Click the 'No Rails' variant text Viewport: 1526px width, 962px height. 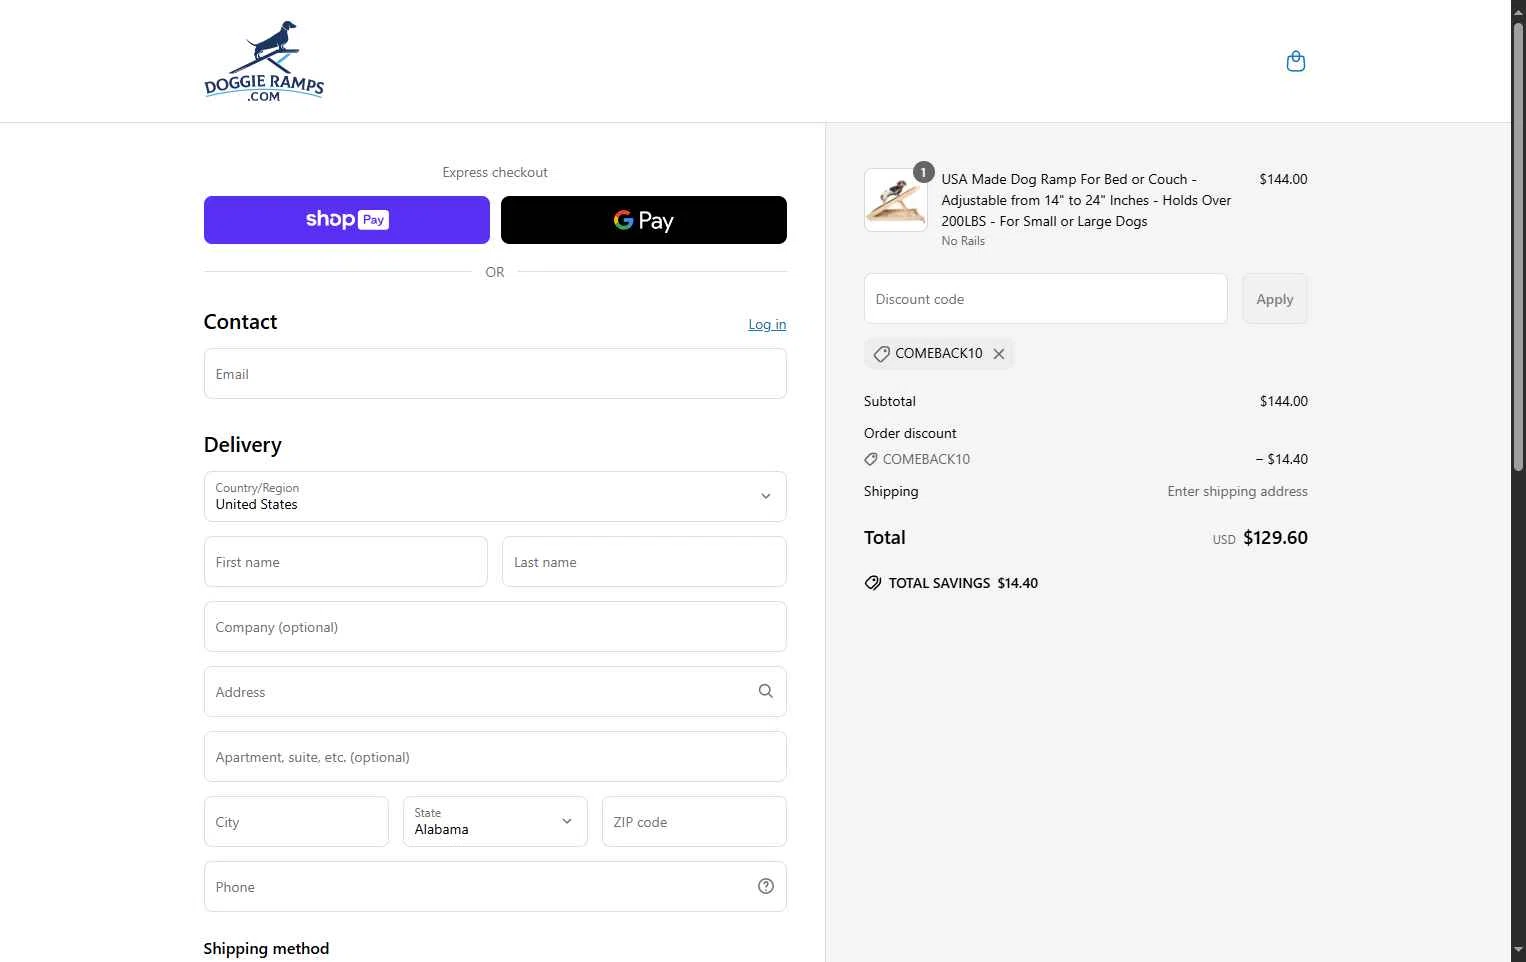pyautogui.click(x=963, y=241)
